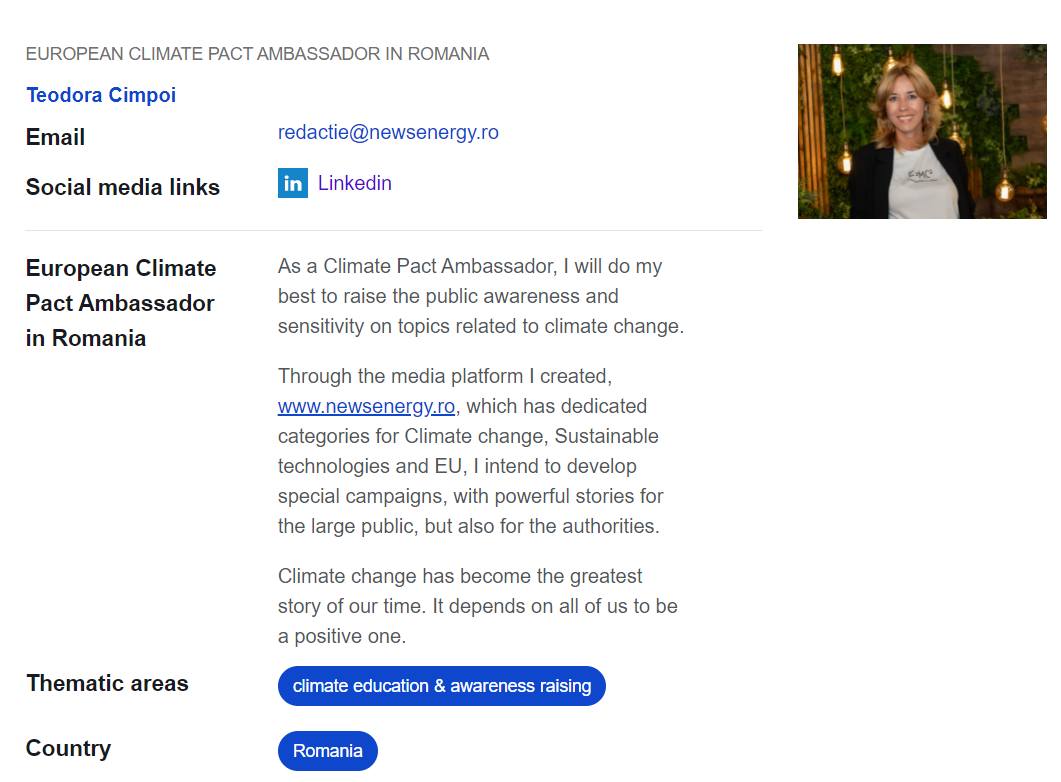The image size is (1061, 782).
Task: Click the horizontal divider below social links
Action: pos(394,231)
